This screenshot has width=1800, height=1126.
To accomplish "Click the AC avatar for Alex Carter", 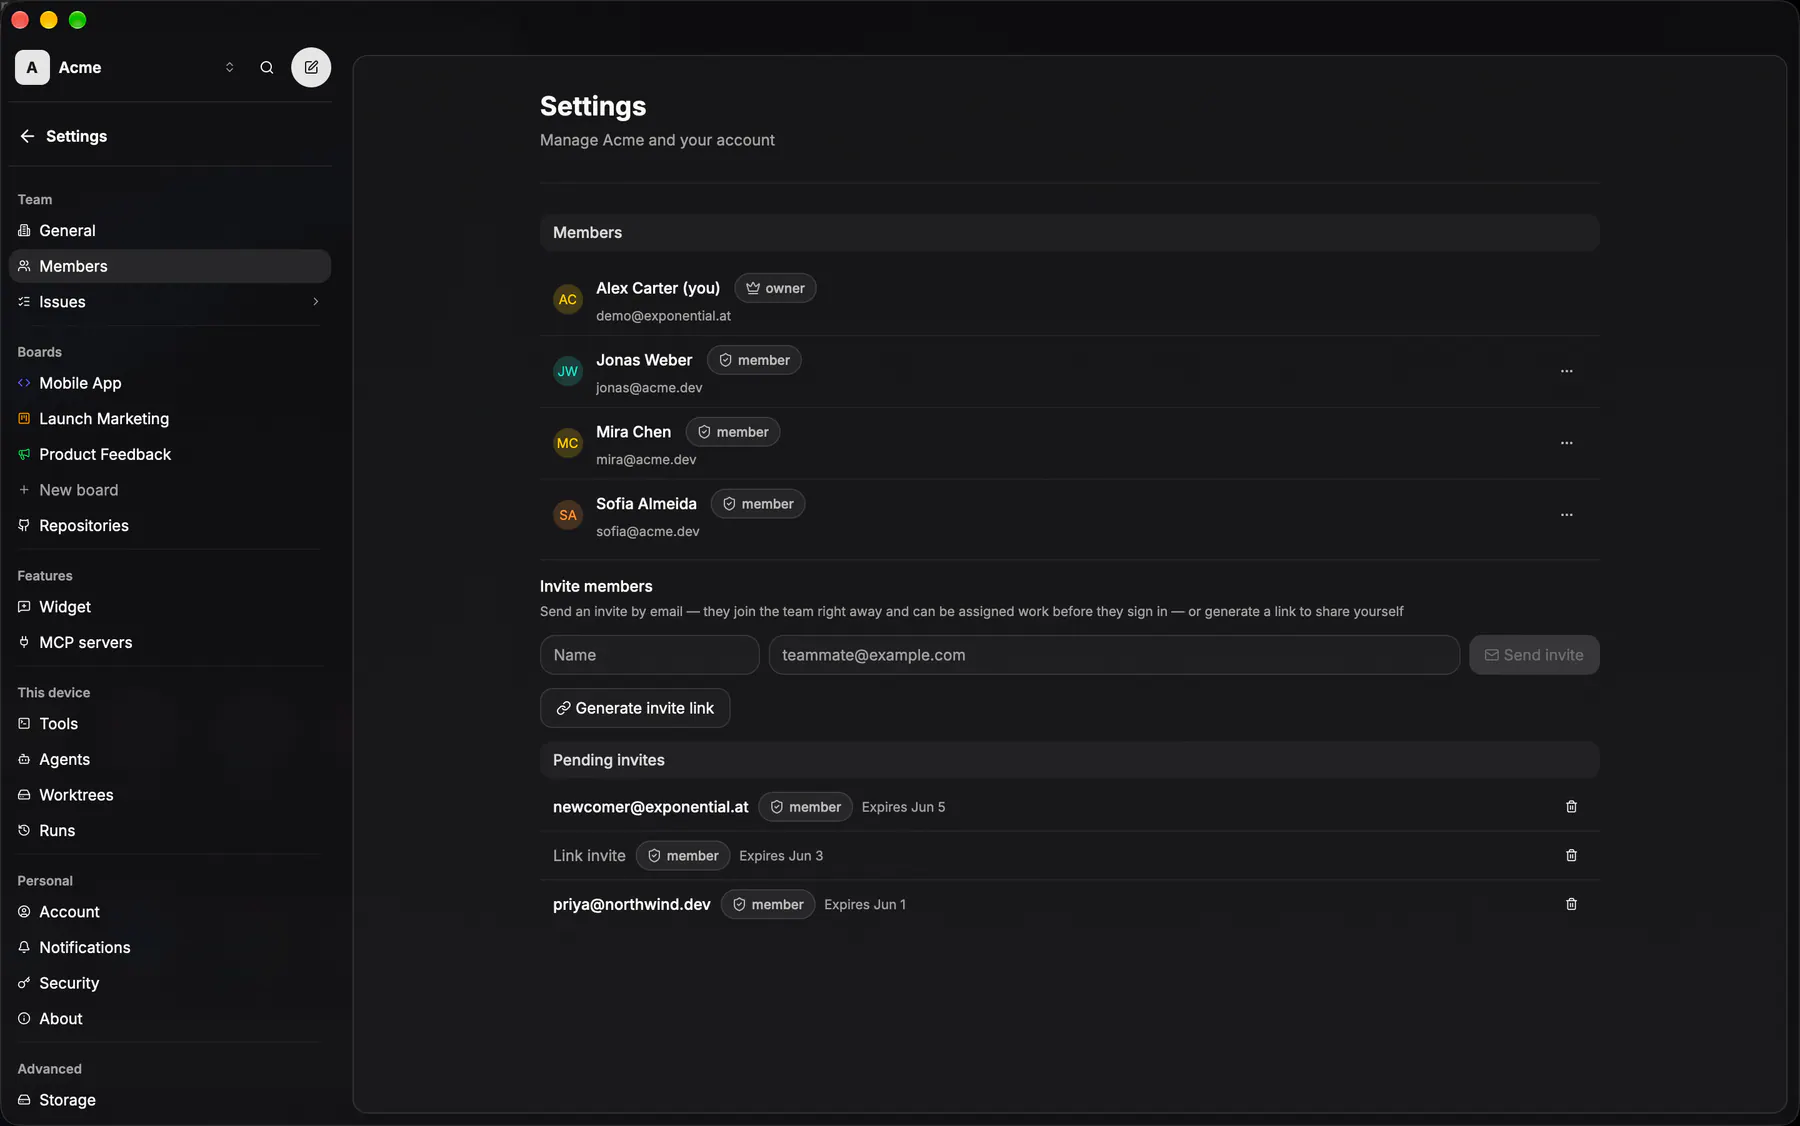I will 568,300.
